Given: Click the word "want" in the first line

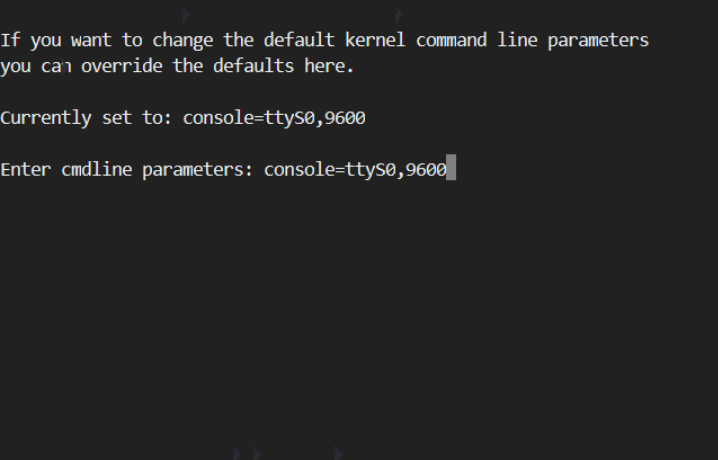Looking at the screenshot, I should pos(91,41).
